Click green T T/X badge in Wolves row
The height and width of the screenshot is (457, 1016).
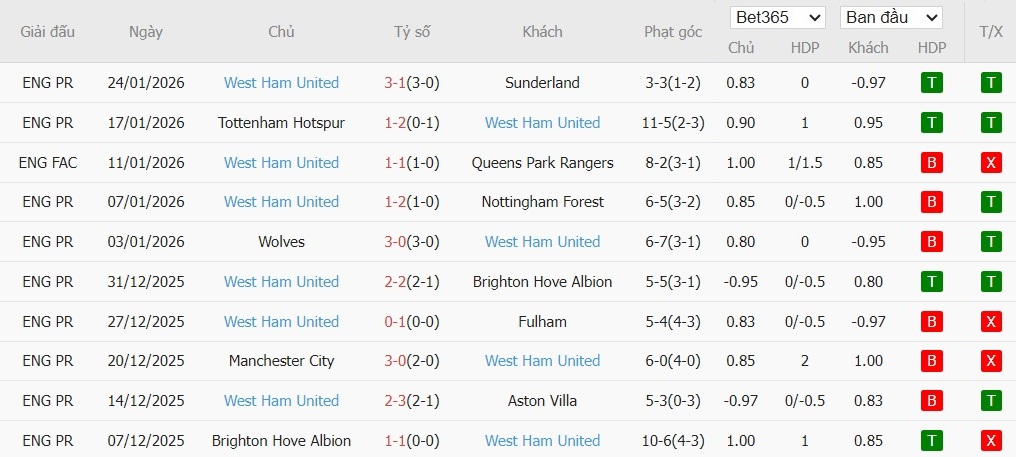point(991,242)
